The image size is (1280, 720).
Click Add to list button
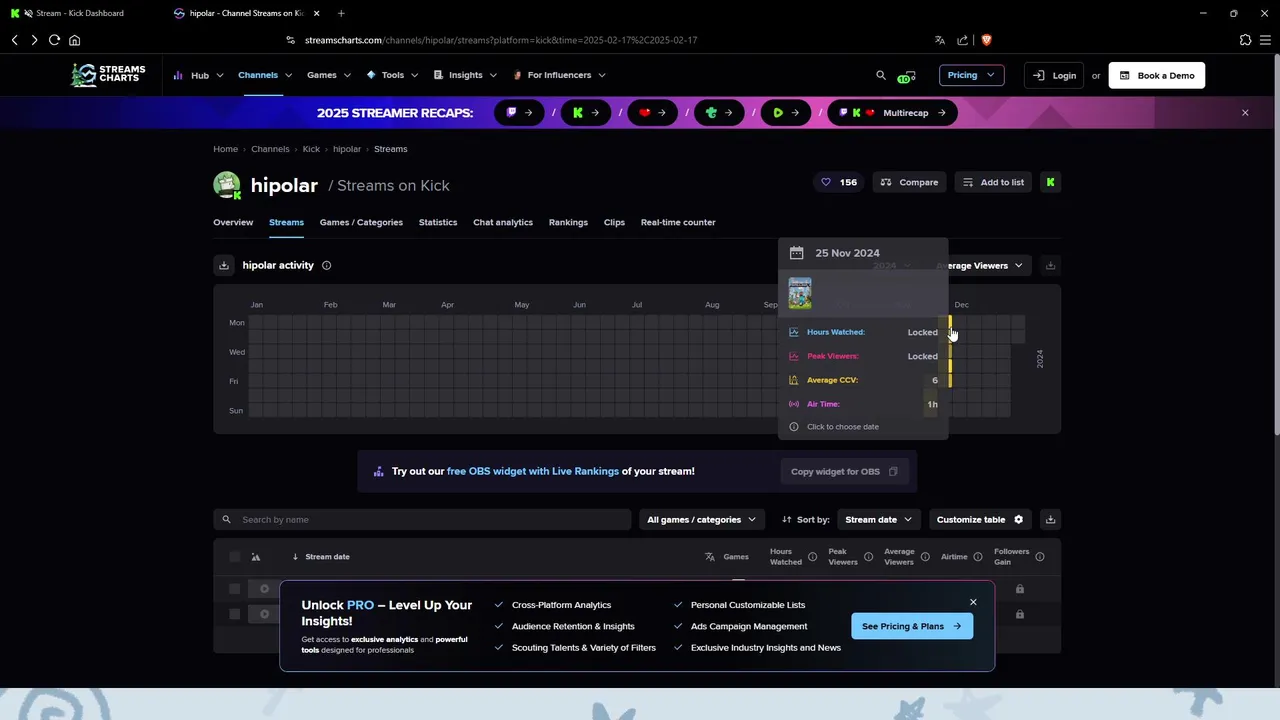(x=993, y=182)
